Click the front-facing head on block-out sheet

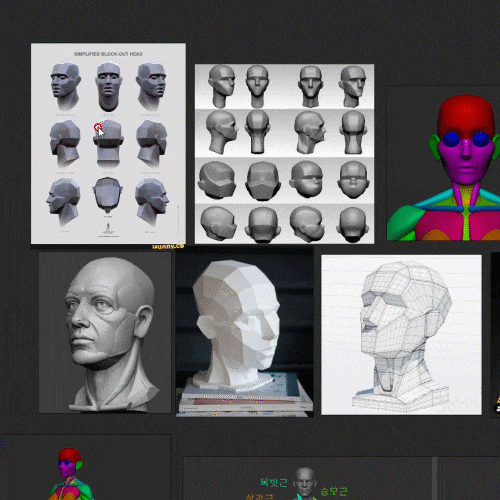tap(109, 87)
